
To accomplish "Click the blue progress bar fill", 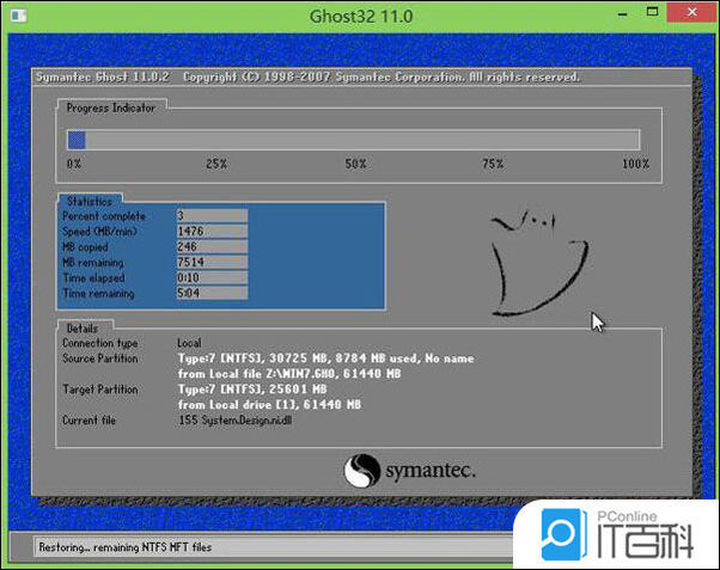I will click(76, 140).
